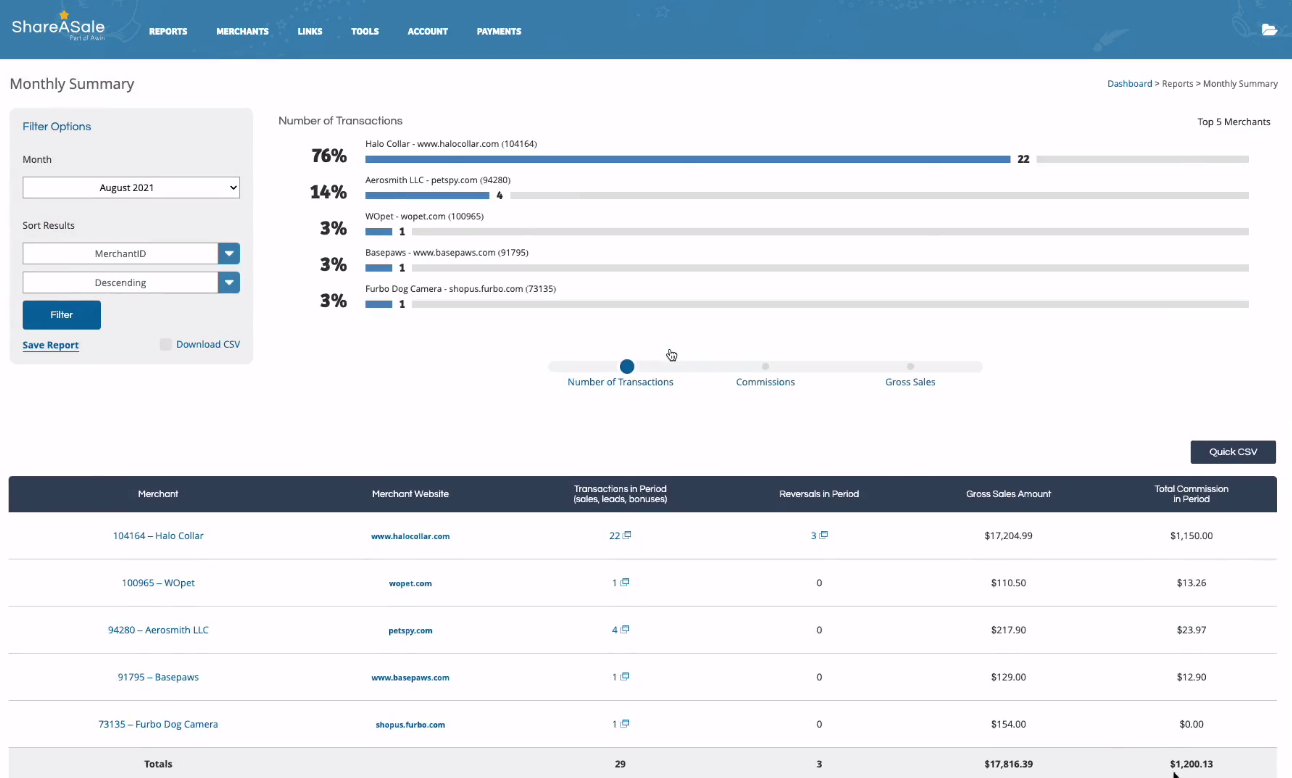Visit wopet.com website link
This screenshot has width=1292, height=778.
point(410,583)
